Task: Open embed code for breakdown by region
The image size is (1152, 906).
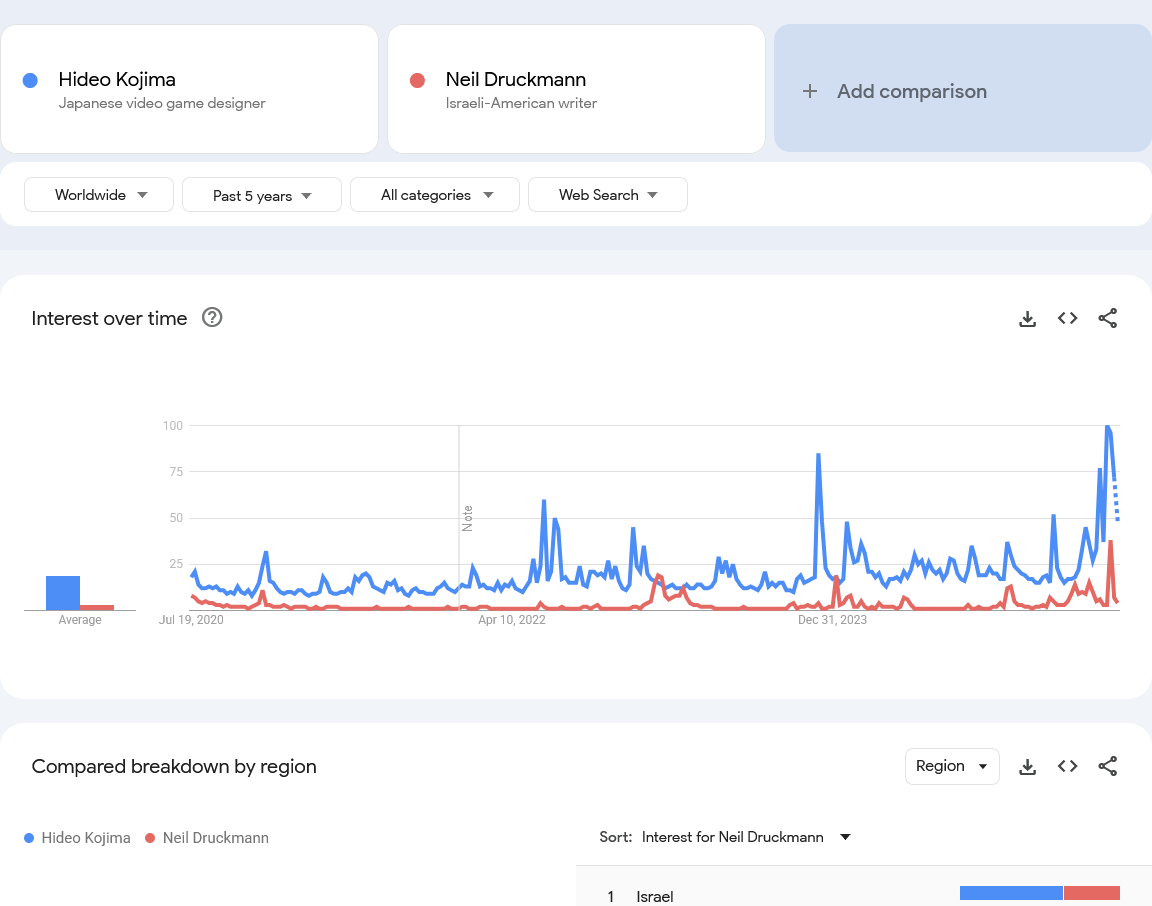Action: click(x=1068, y=766)
